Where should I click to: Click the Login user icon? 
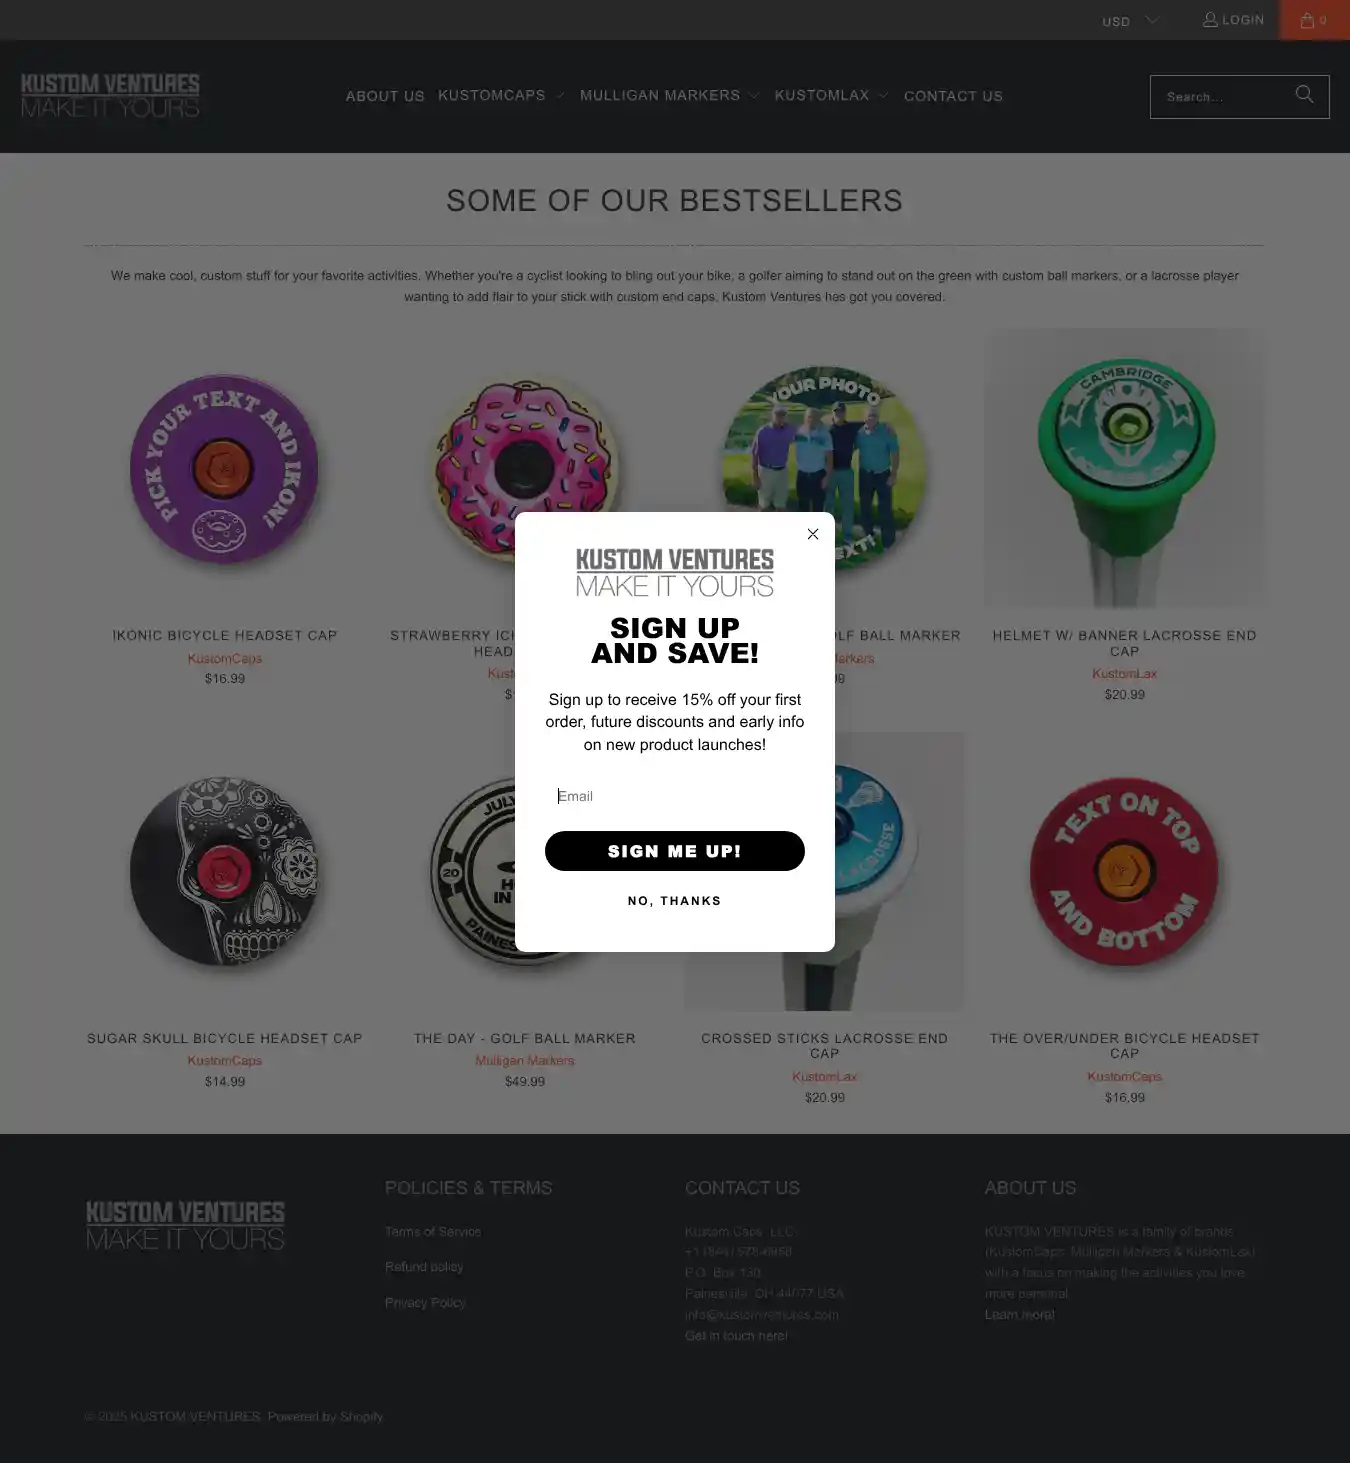pyautogui.click(x=1210, y=20)
